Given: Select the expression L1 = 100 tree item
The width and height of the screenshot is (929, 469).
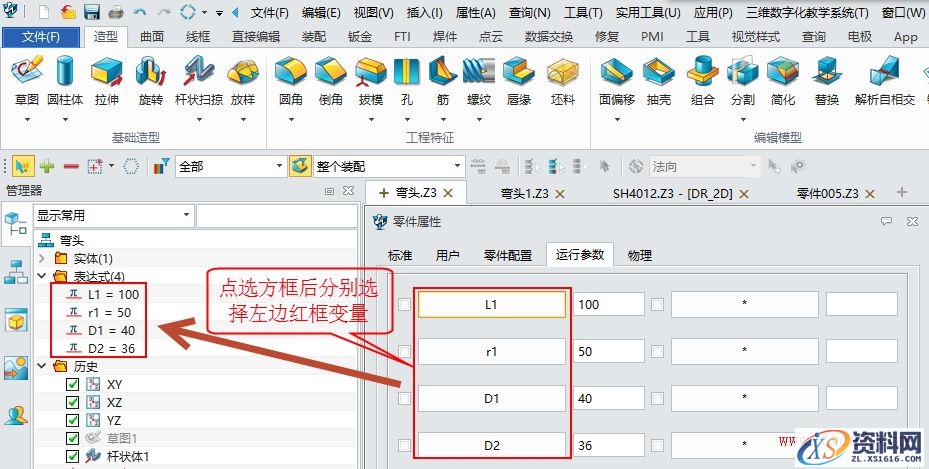Looking at the screenshot, I should (x=104, y=294).
